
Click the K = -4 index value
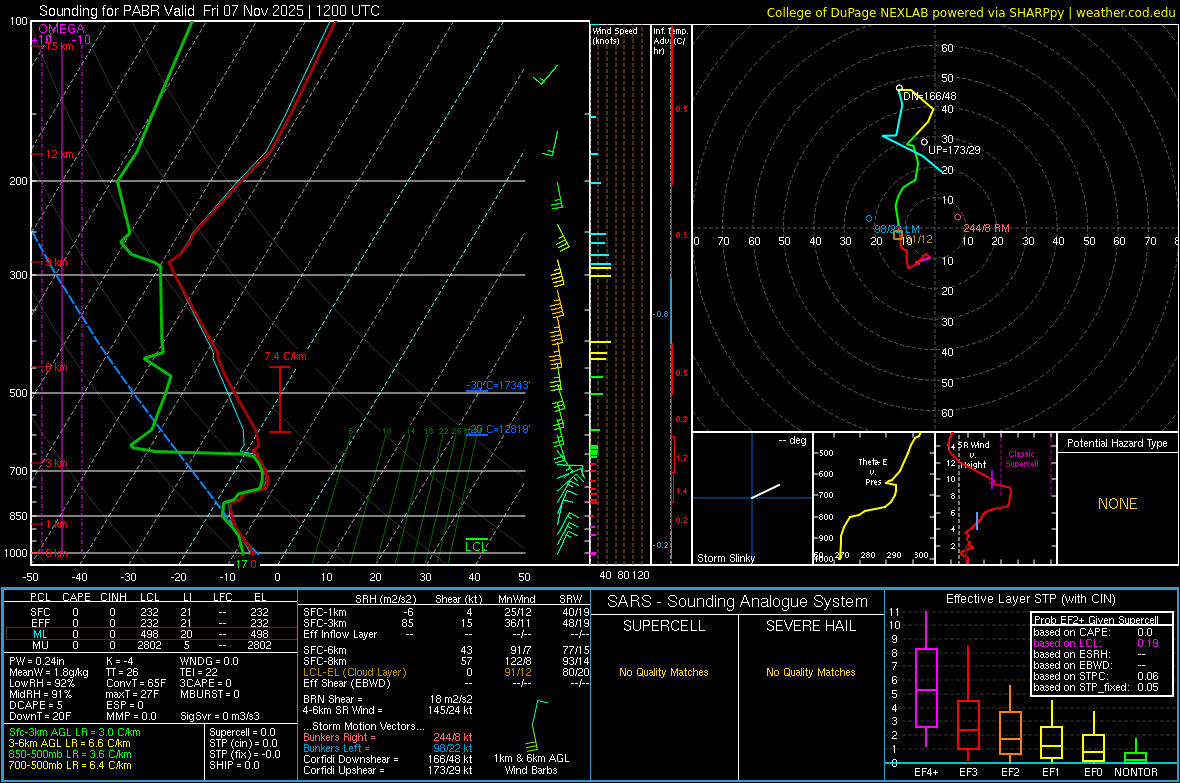click(x=120, y=661)
